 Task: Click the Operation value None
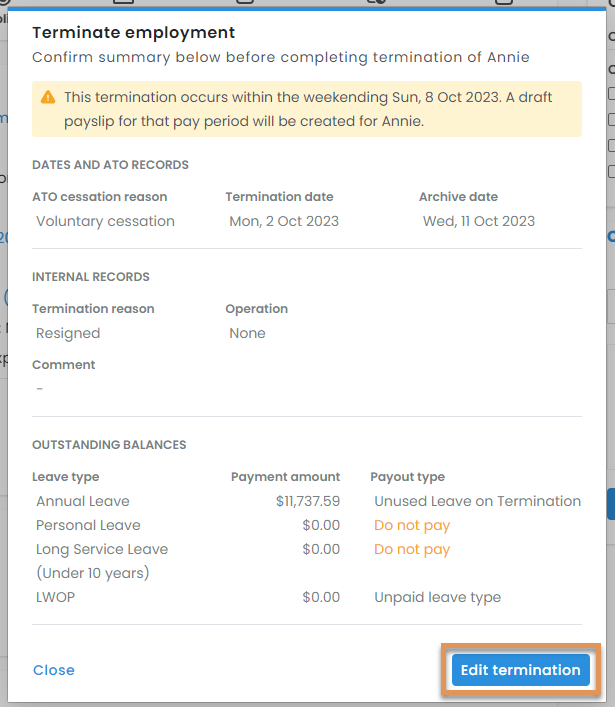247,333
